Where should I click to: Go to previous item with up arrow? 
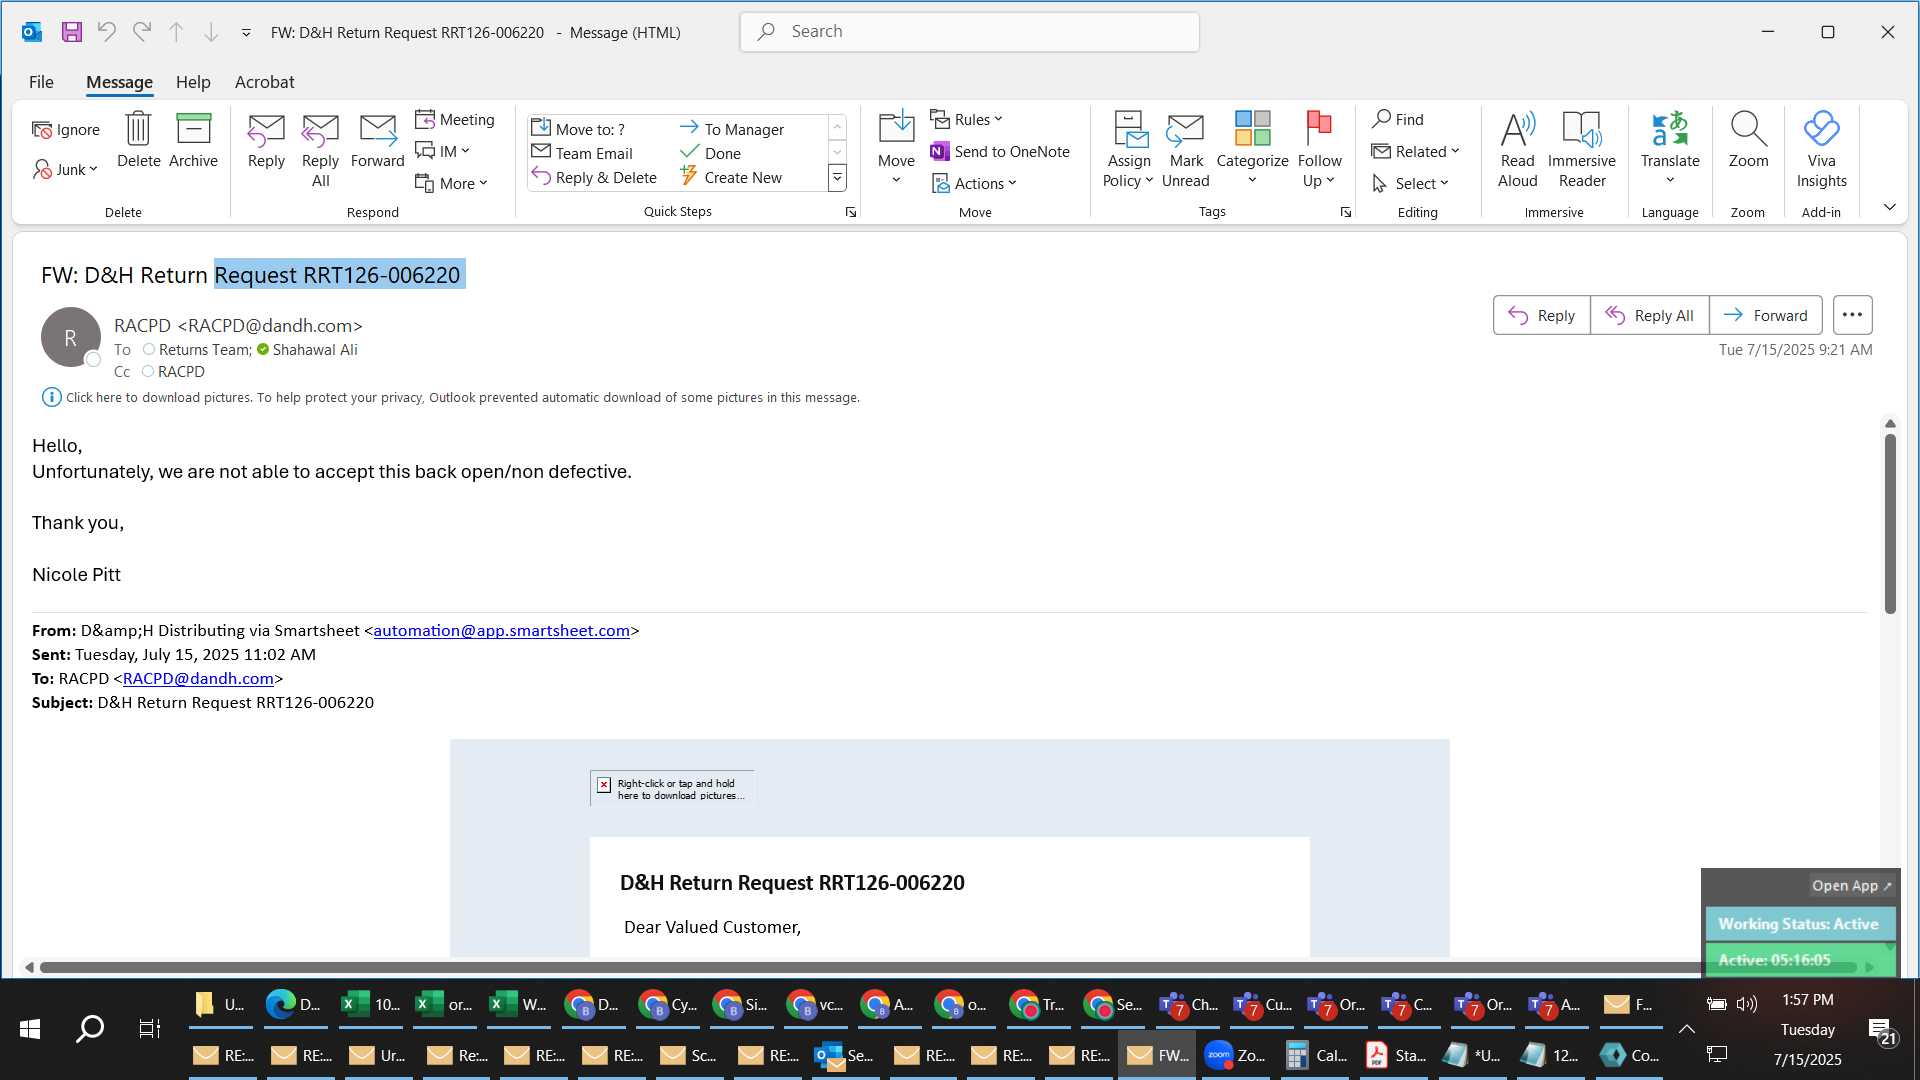176,32
